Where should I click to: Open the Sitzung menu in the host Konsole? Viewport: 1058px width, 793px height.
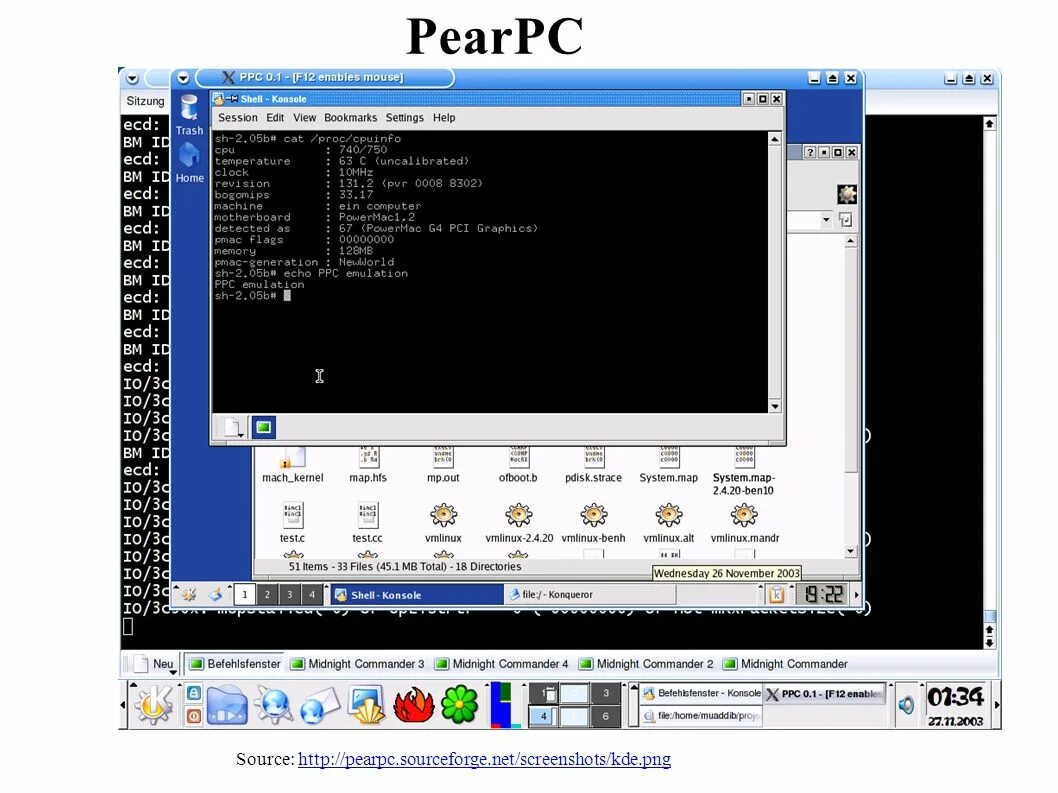point(145,101)
